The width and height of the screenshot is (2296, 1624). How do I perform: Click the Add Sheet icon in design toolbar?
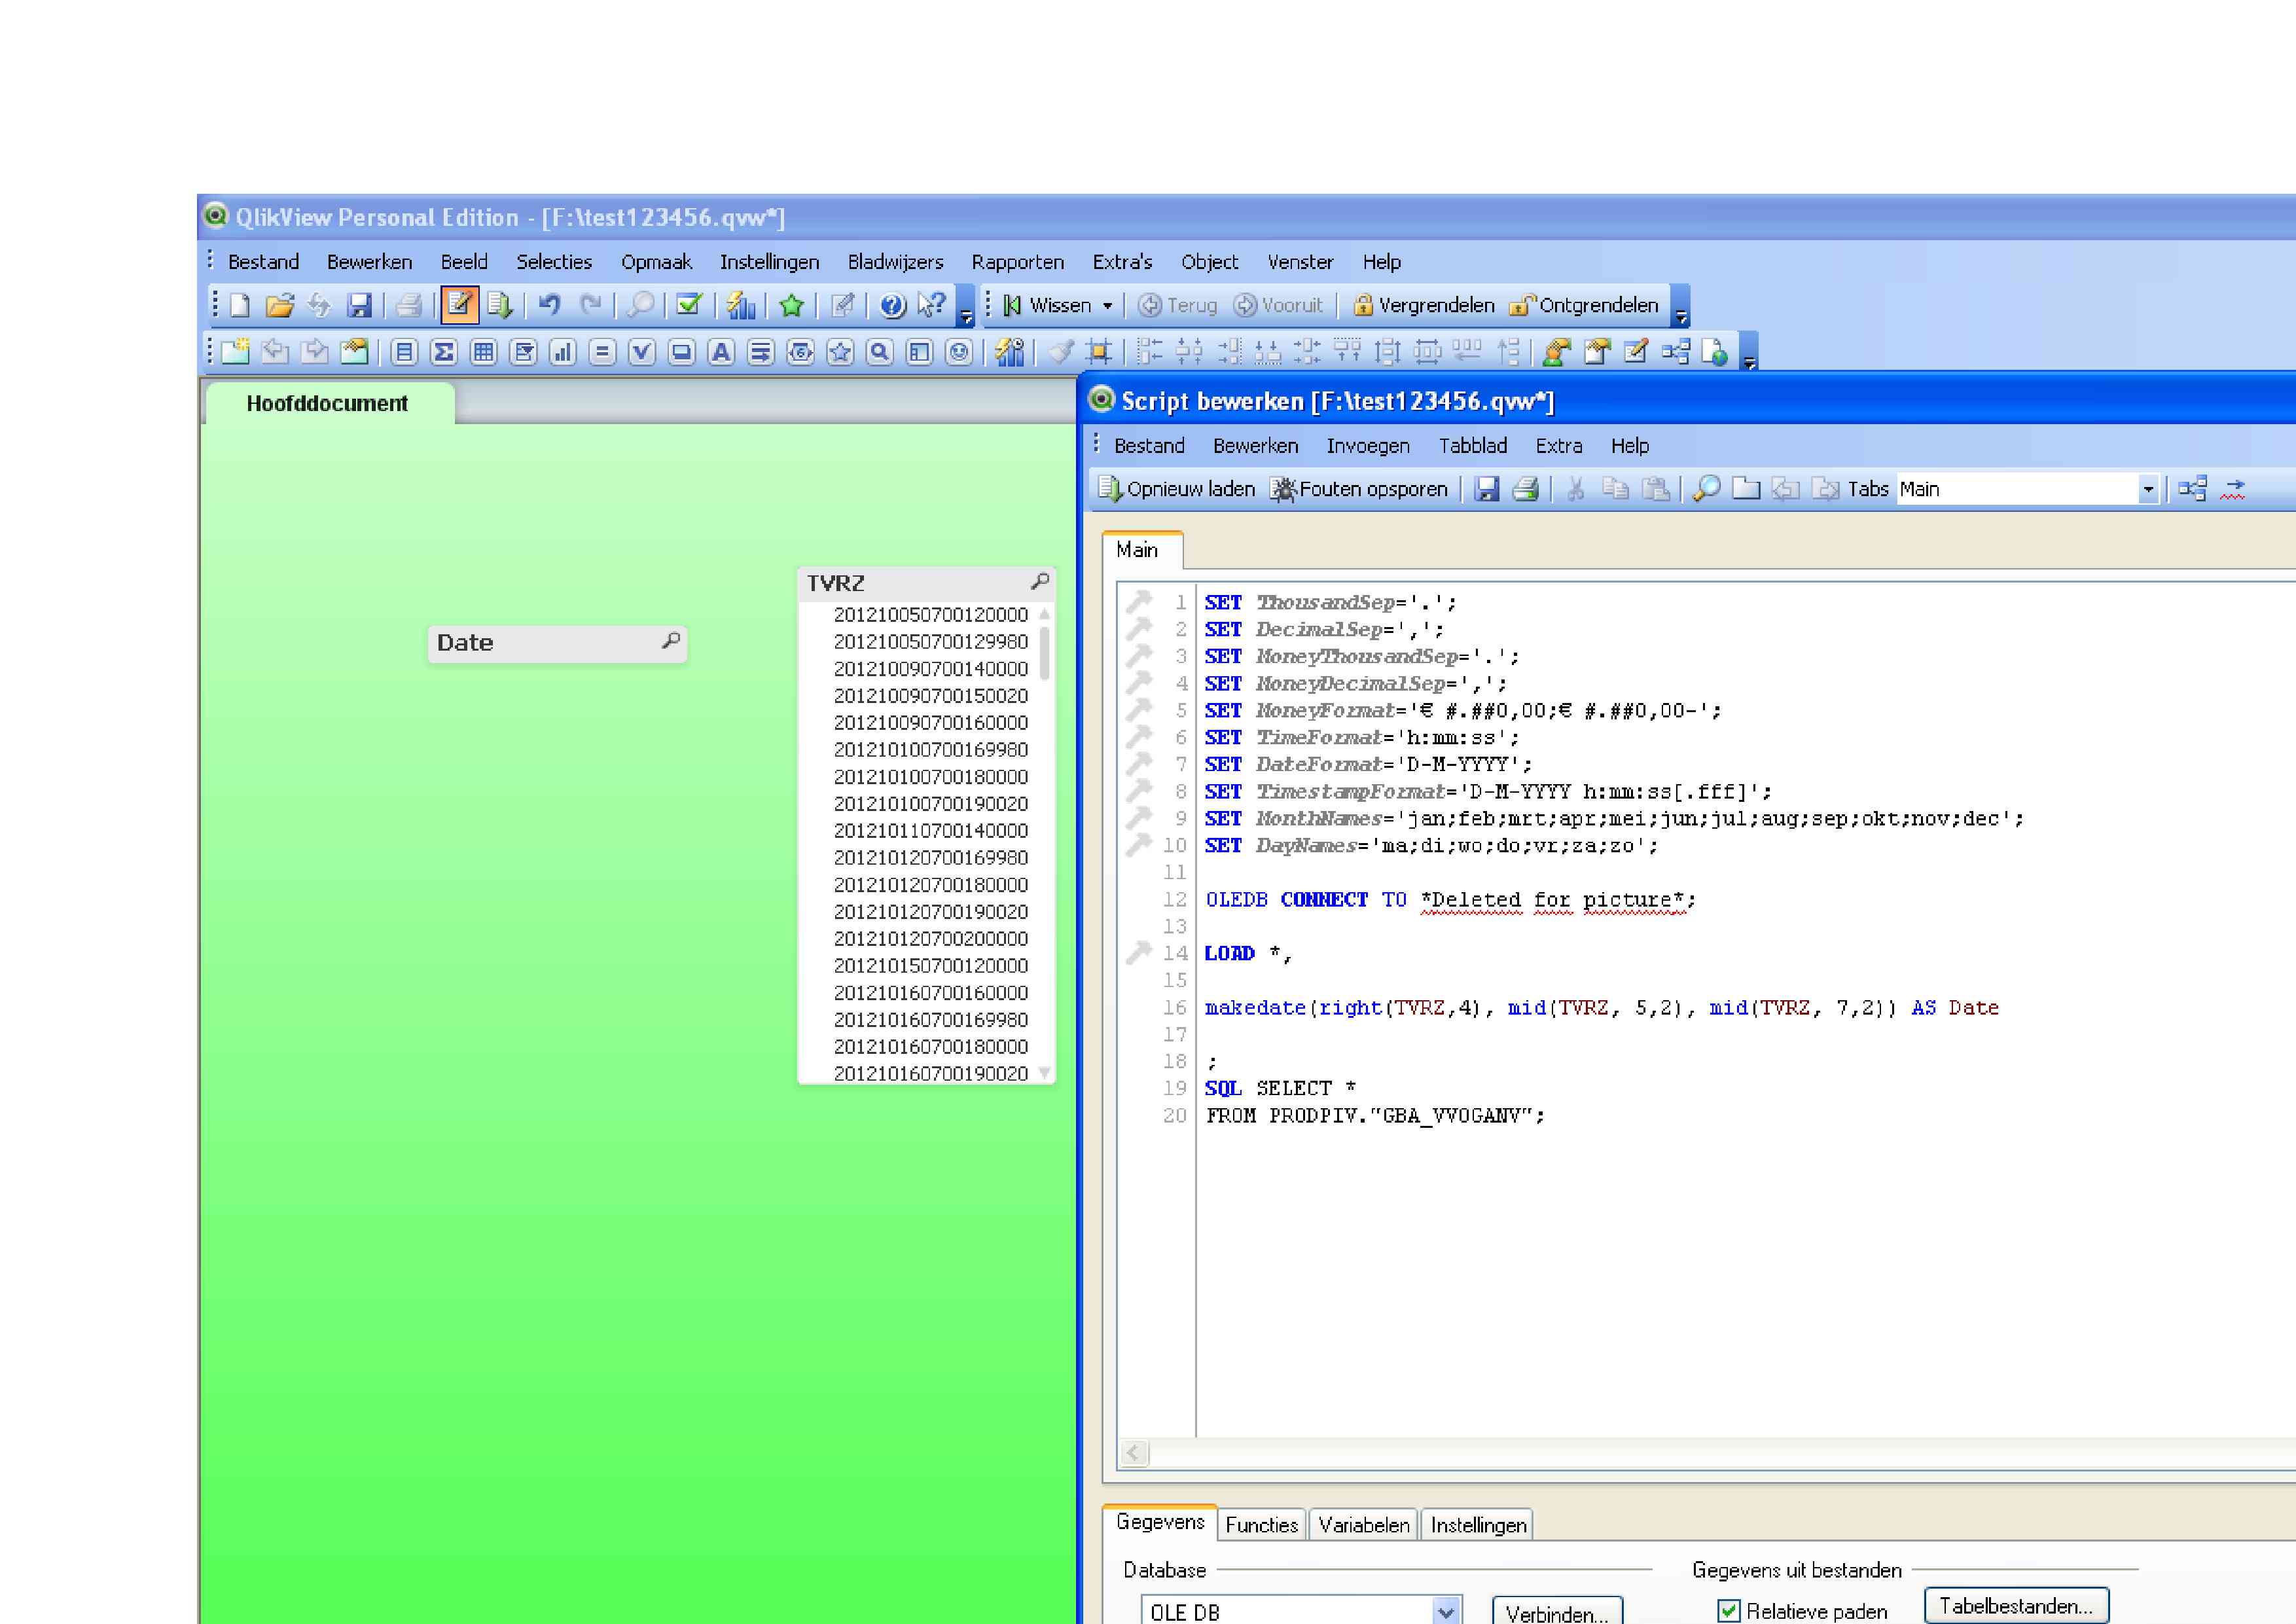click(236, 352)
